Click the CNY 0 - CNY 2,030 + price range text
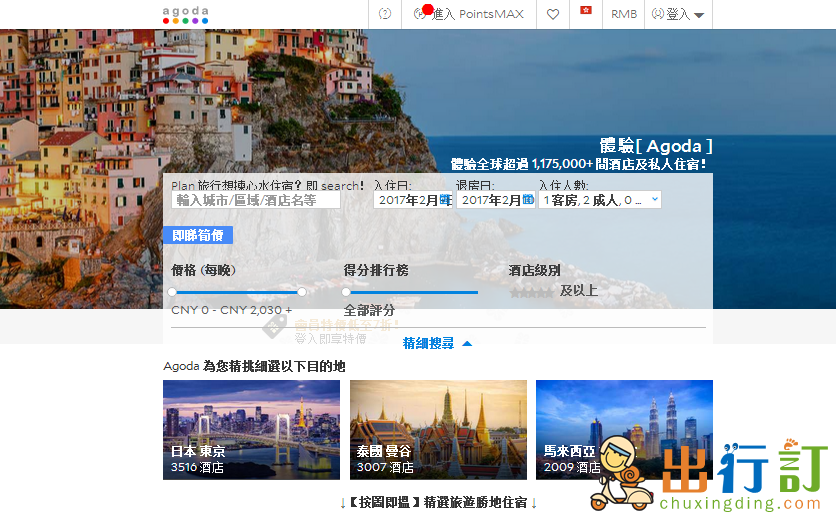836x517 pixels. 231,310
